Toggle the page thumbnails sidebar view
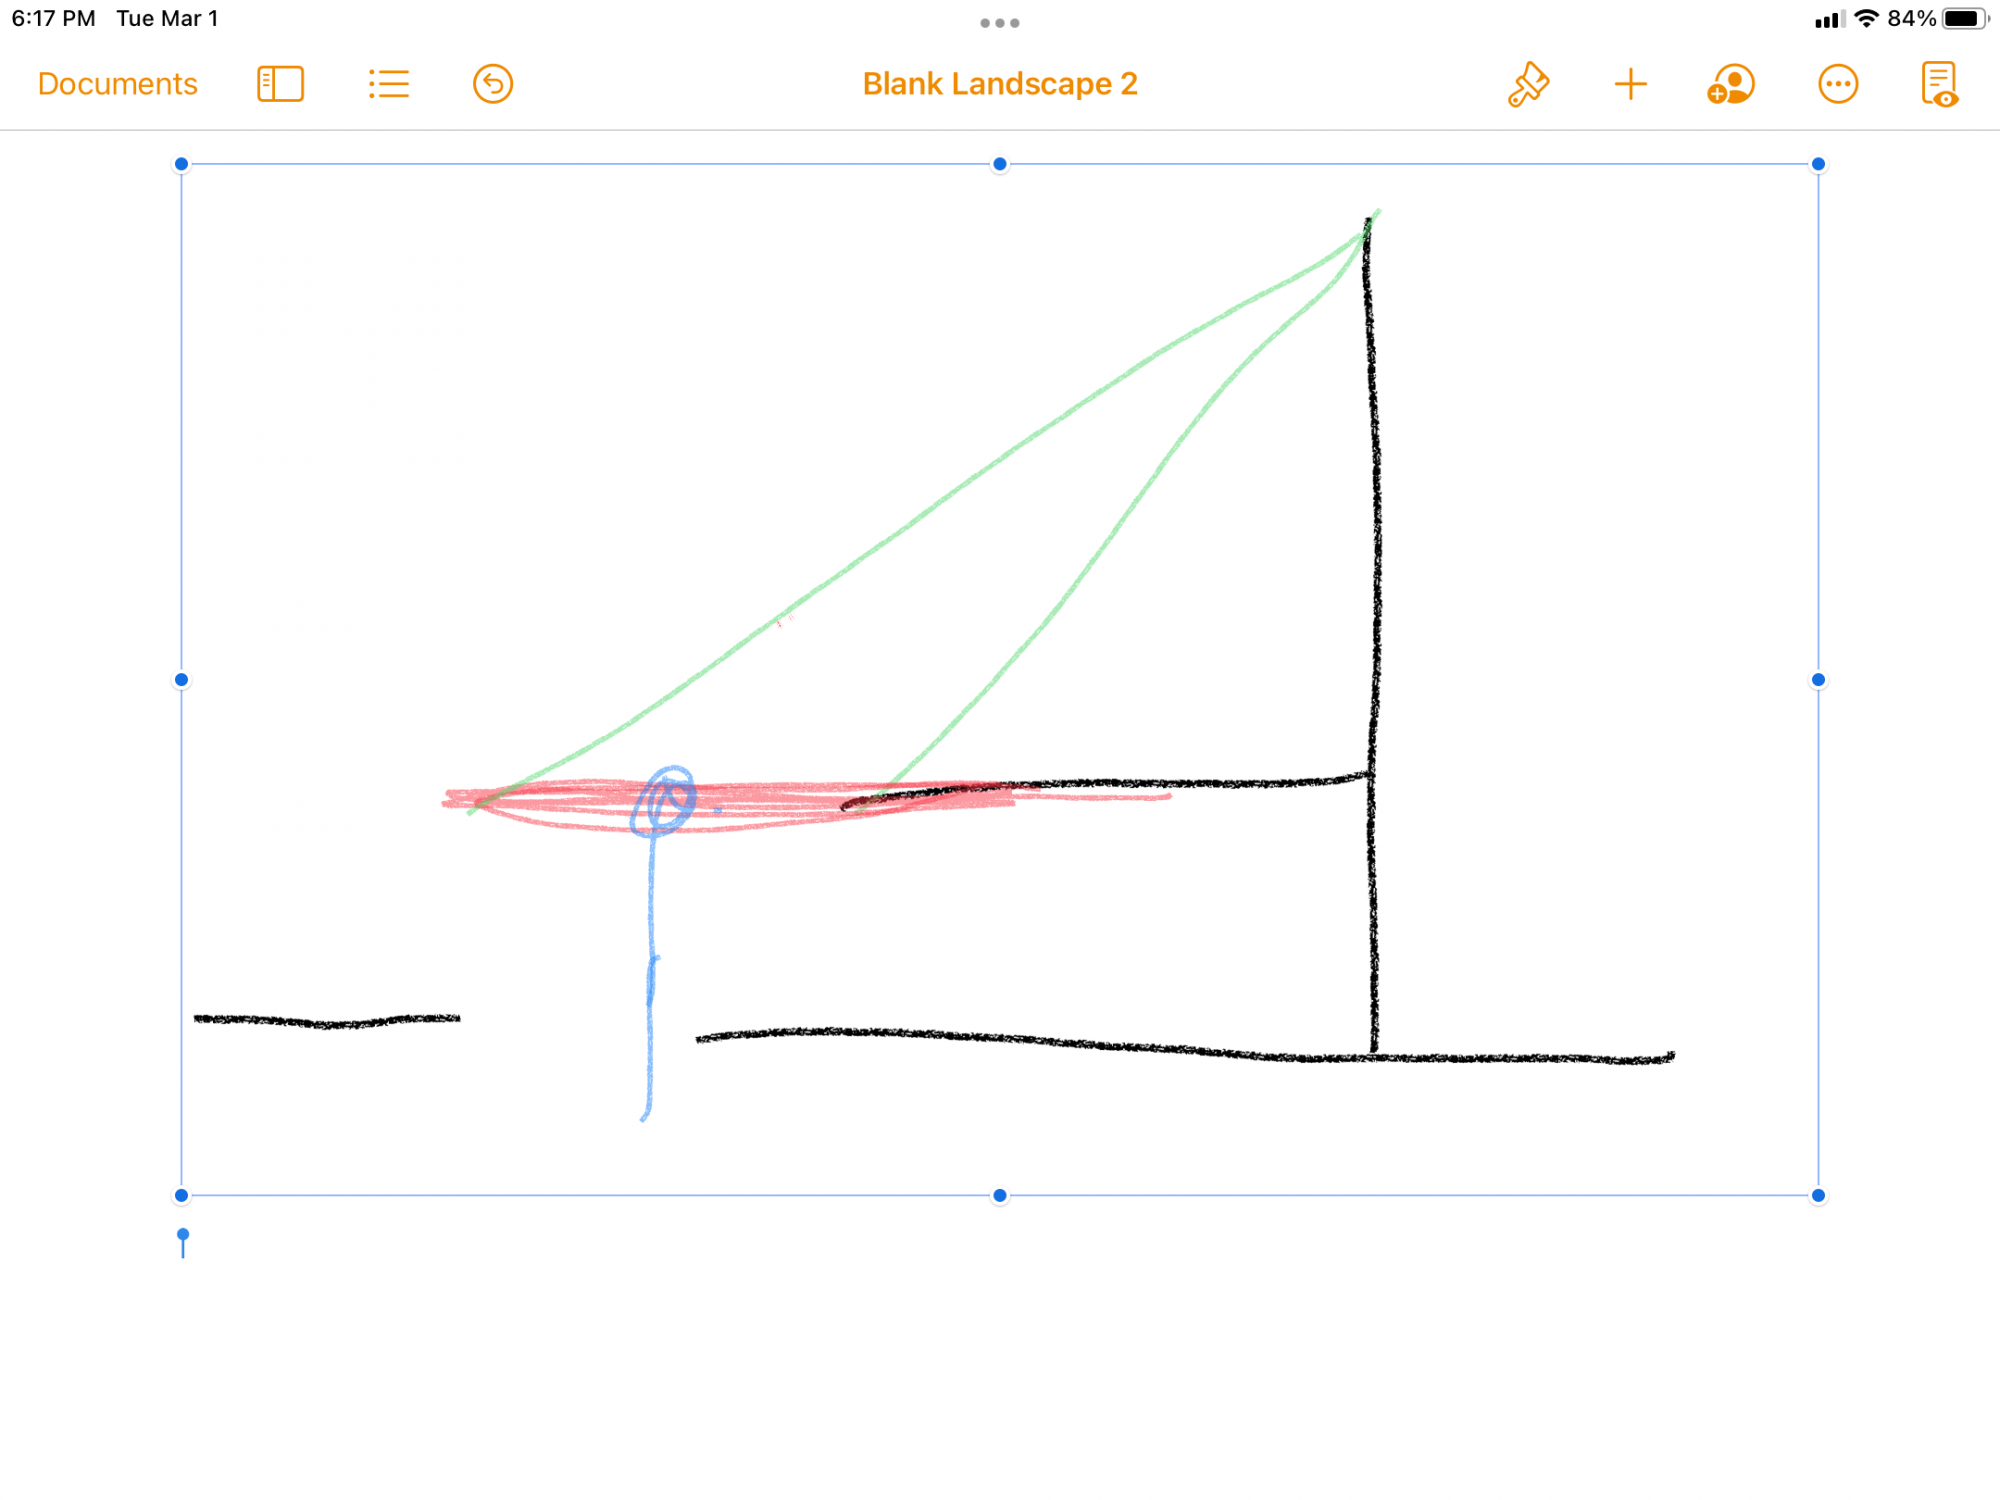Image resolution: width=2000 pixels, height=1500 pixels. 280,84
